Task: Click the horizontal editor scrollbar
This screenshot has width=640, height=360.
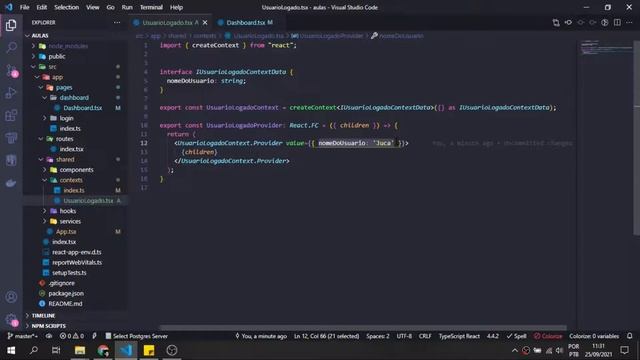Action: click(x=362, y=328)
